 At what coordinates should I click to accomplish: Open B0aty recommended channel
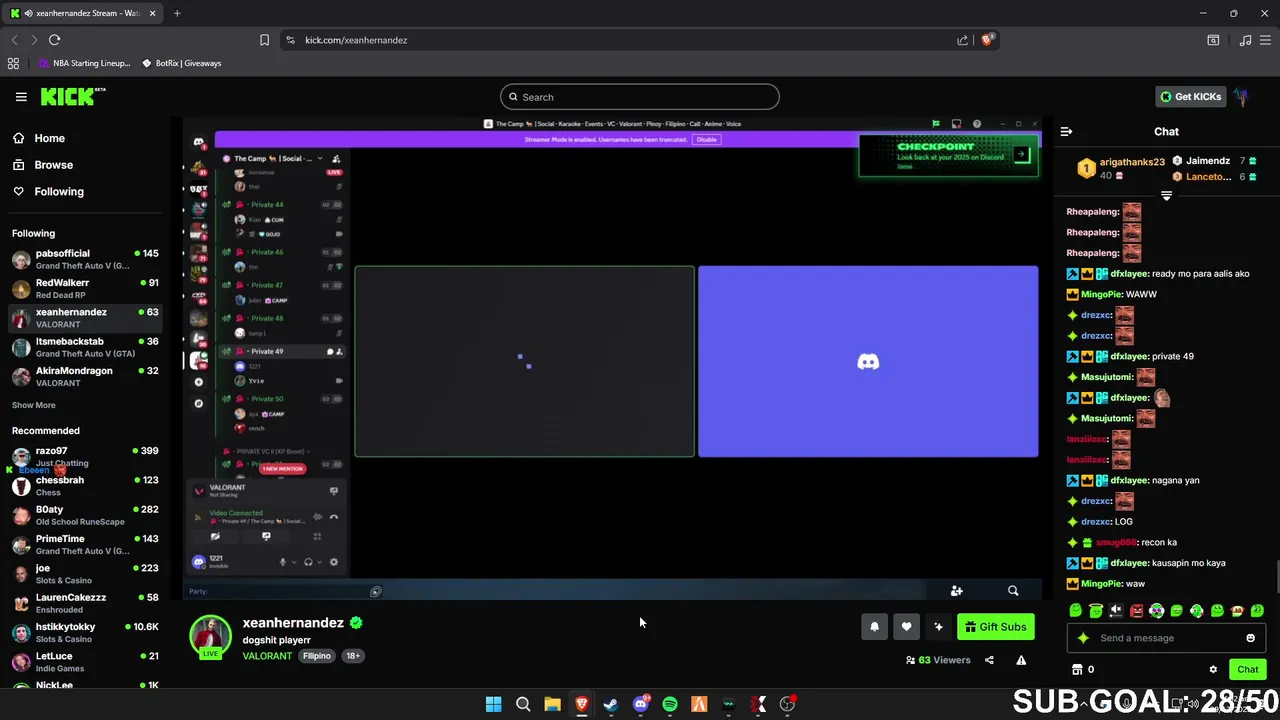click(84, 515)
